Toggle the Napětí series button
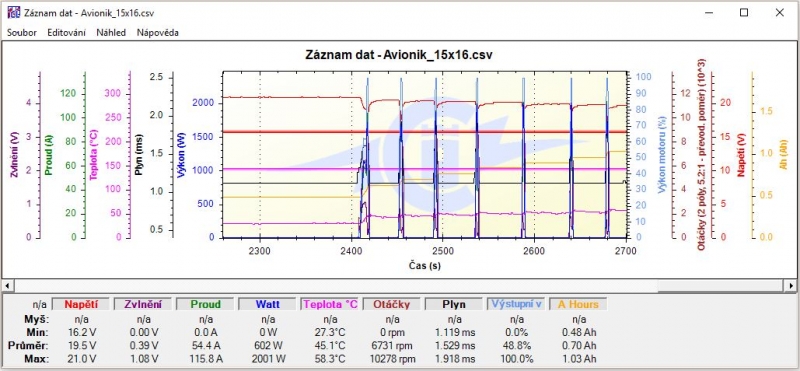 (80, 305)
